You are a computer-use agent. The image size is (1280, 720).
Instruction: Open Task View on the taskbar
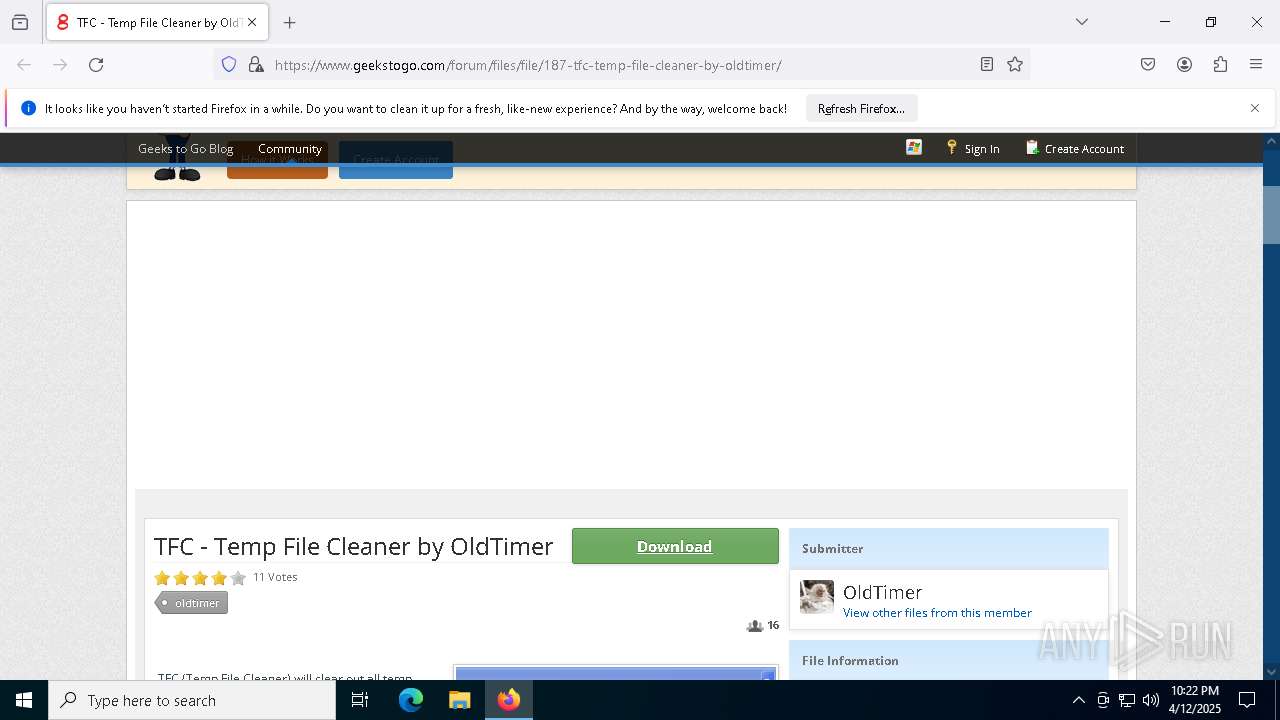(360, 700)
